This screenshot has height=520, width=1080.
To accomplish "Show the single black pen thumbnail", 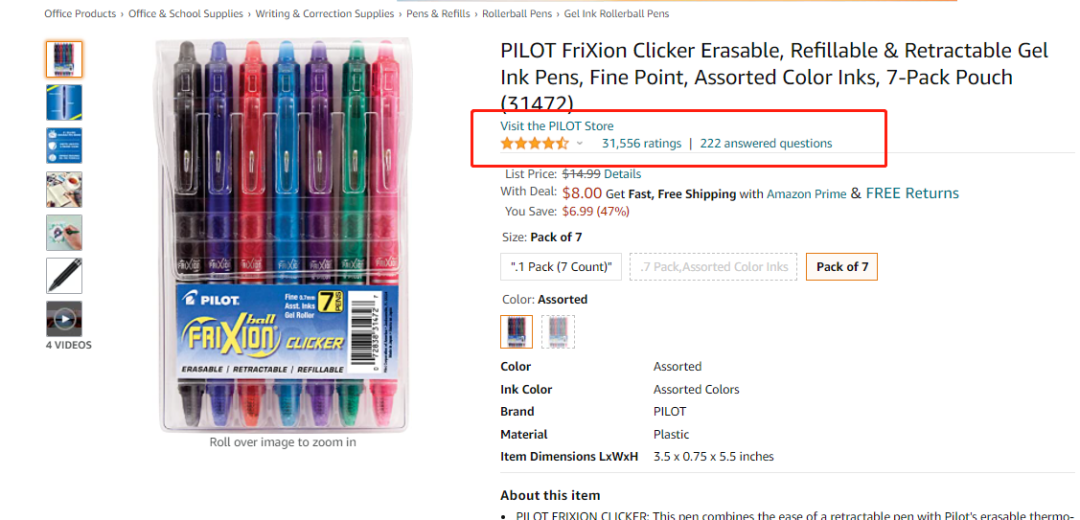I will pyautogui.click(x=65, y=275).
